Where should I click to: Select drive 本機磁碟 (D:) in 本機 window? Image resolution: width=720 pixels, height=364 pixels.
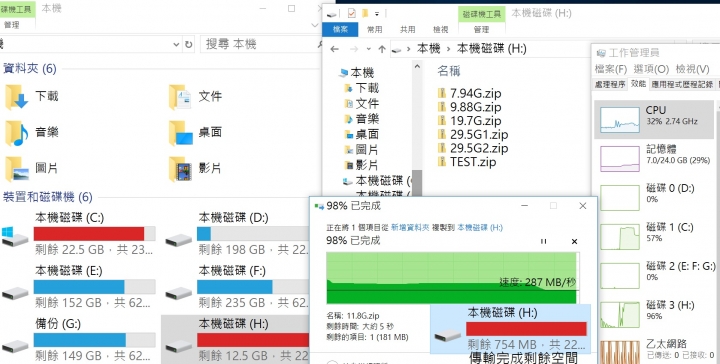coord(236,234)
